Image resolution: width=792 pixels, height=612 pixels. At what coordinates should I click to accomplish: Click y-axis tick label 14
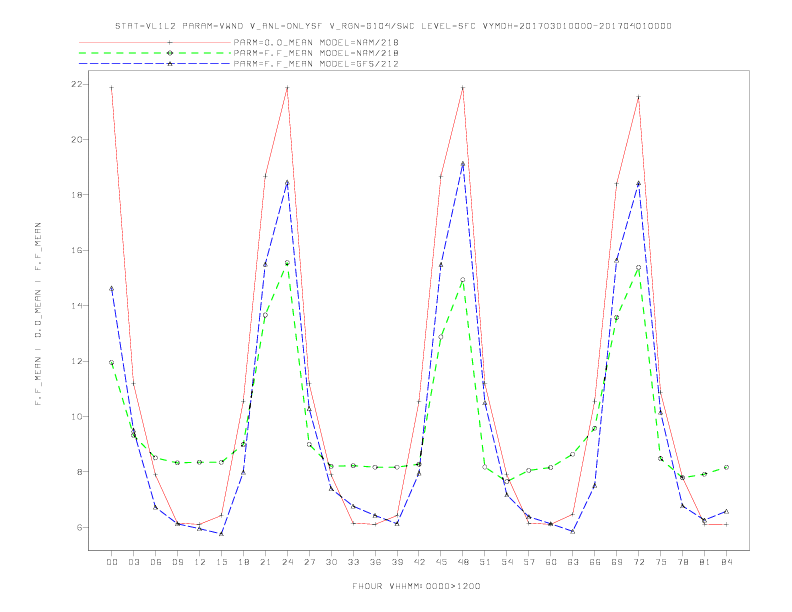pos(76,305)
